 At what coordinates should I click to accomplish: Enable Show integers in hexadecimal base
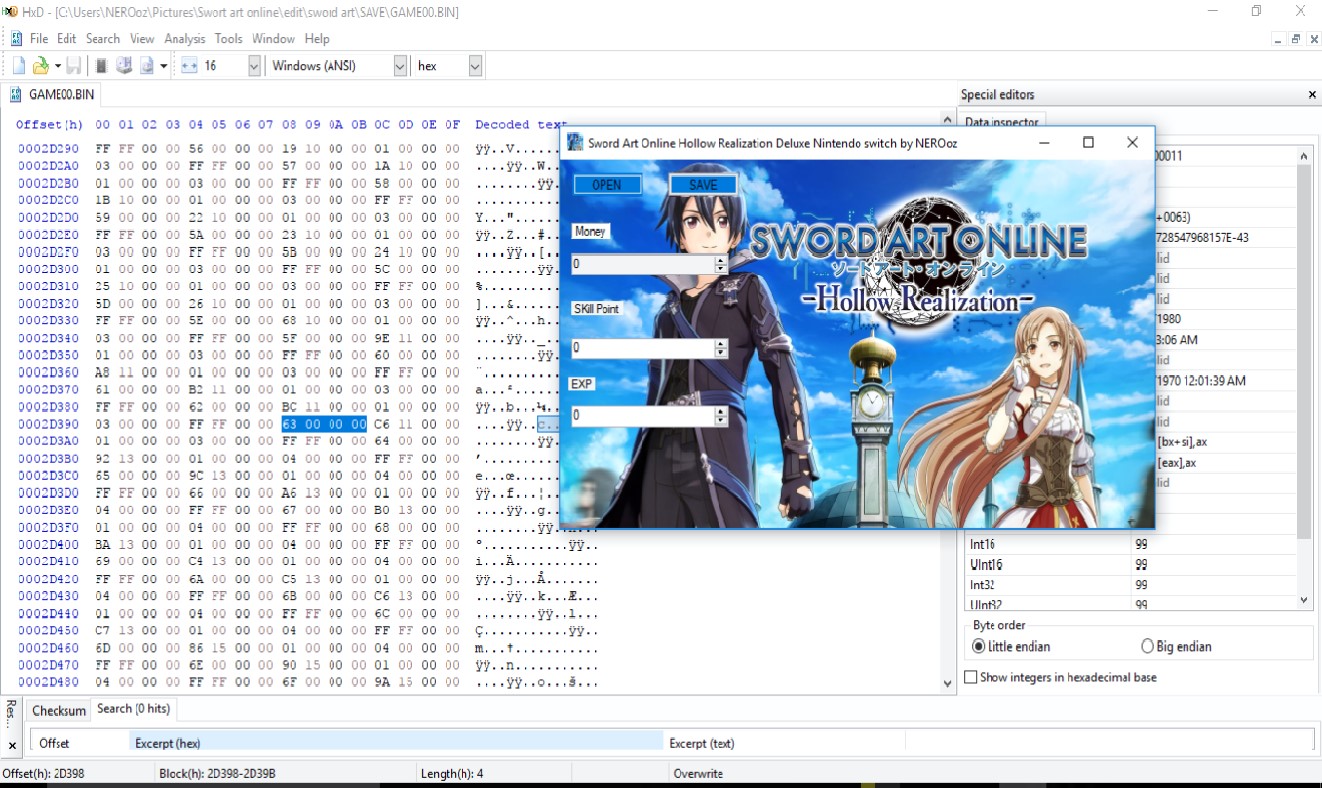coord(1060,678)
